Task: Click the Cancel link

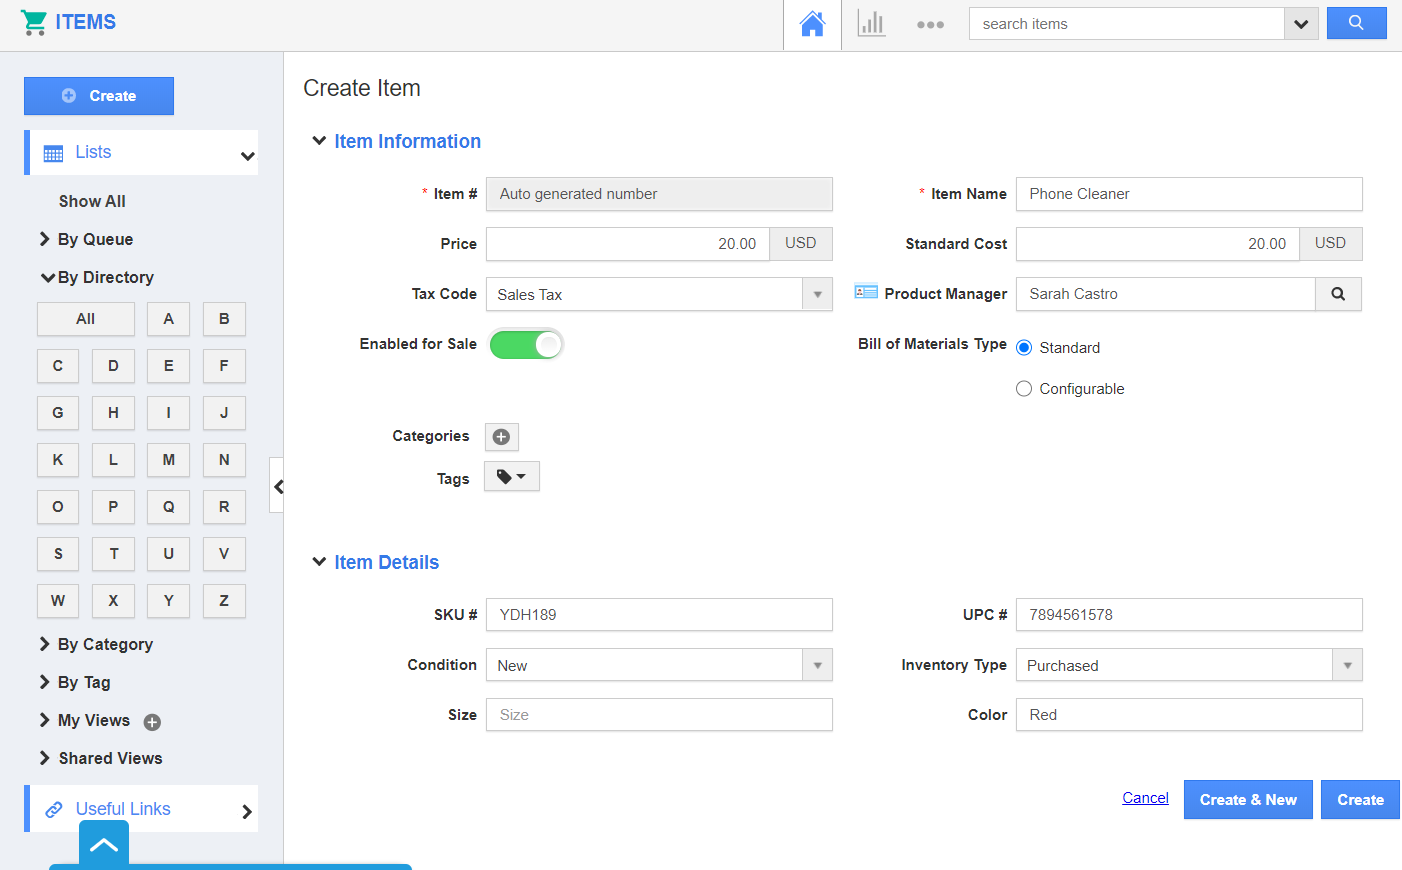Action: [x=1145, y=798]
